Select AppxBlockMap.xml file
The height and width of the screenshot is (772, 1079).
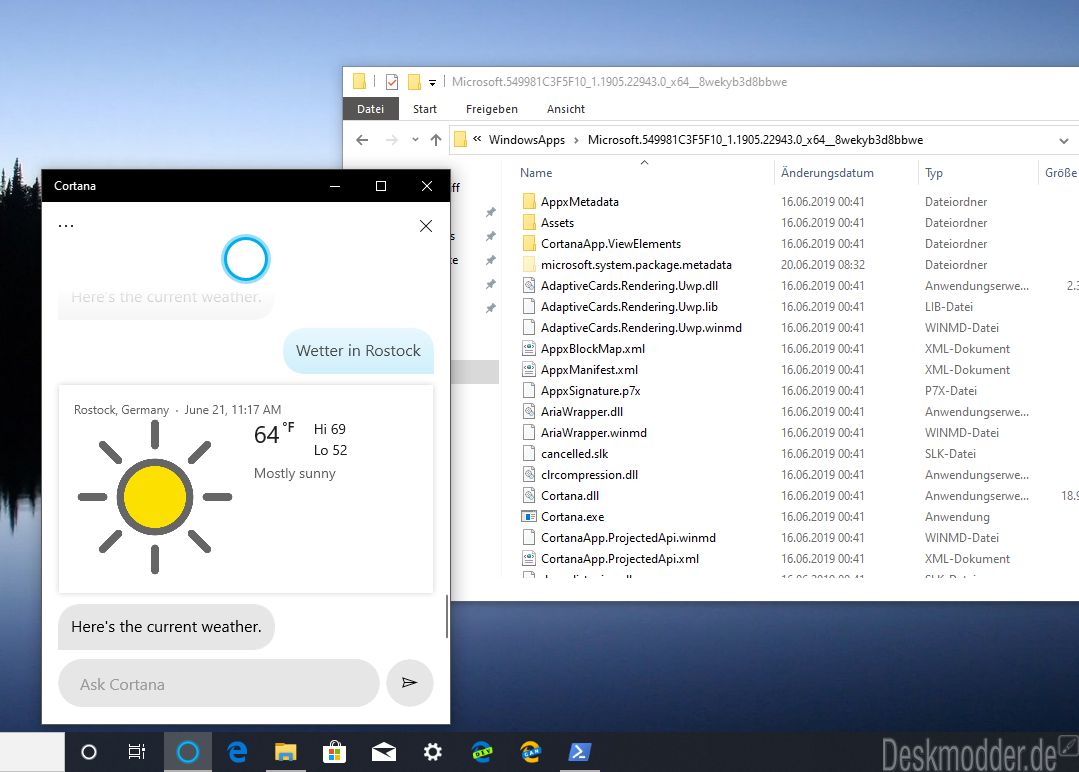[593, 349]
